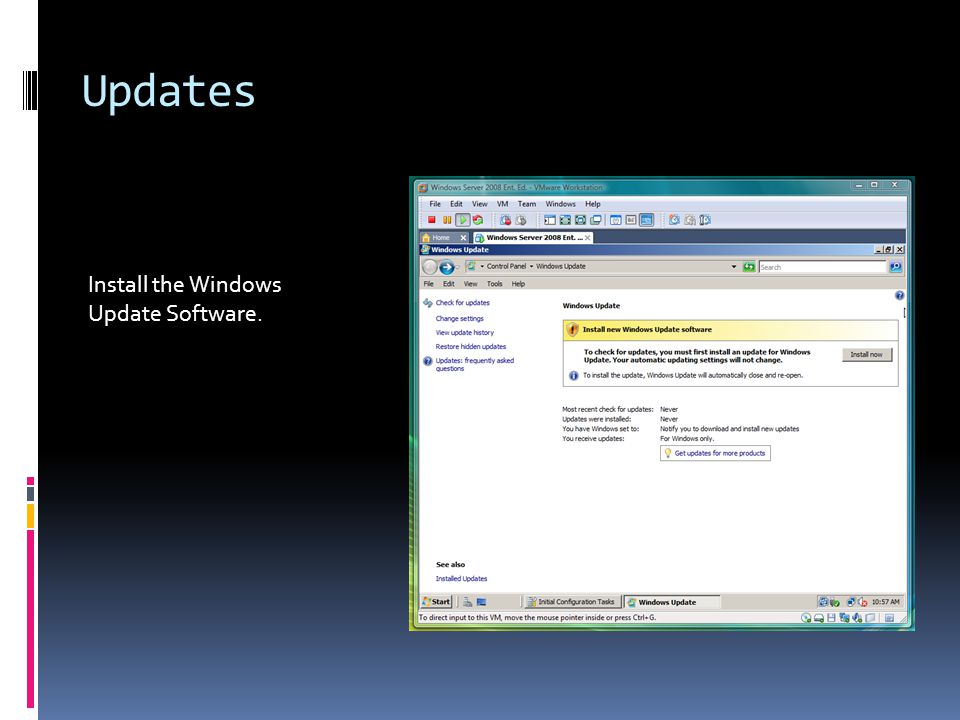Click the Appliance view toolbar icon

tap(631, 220)
